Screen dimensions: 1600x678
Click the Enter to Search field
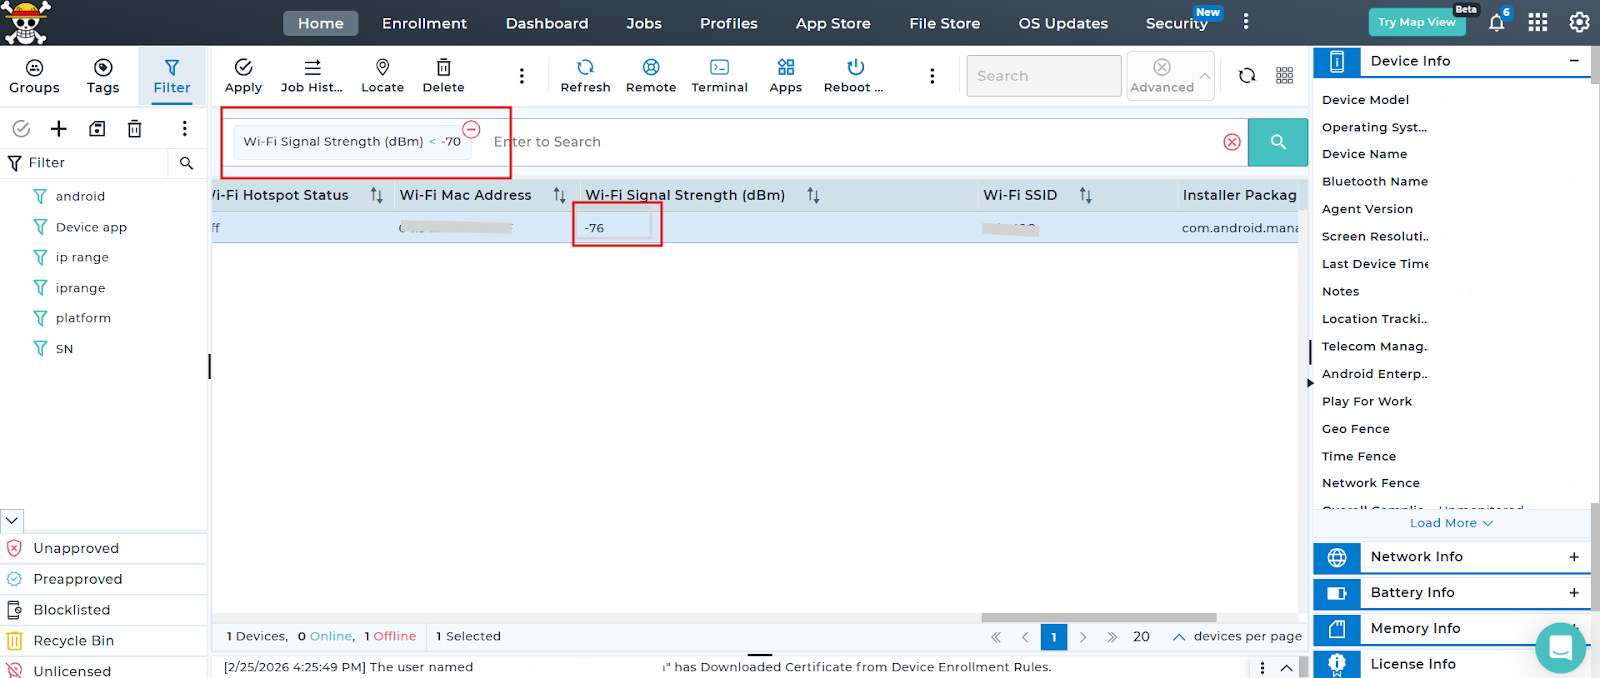click(x=850, y=142)
